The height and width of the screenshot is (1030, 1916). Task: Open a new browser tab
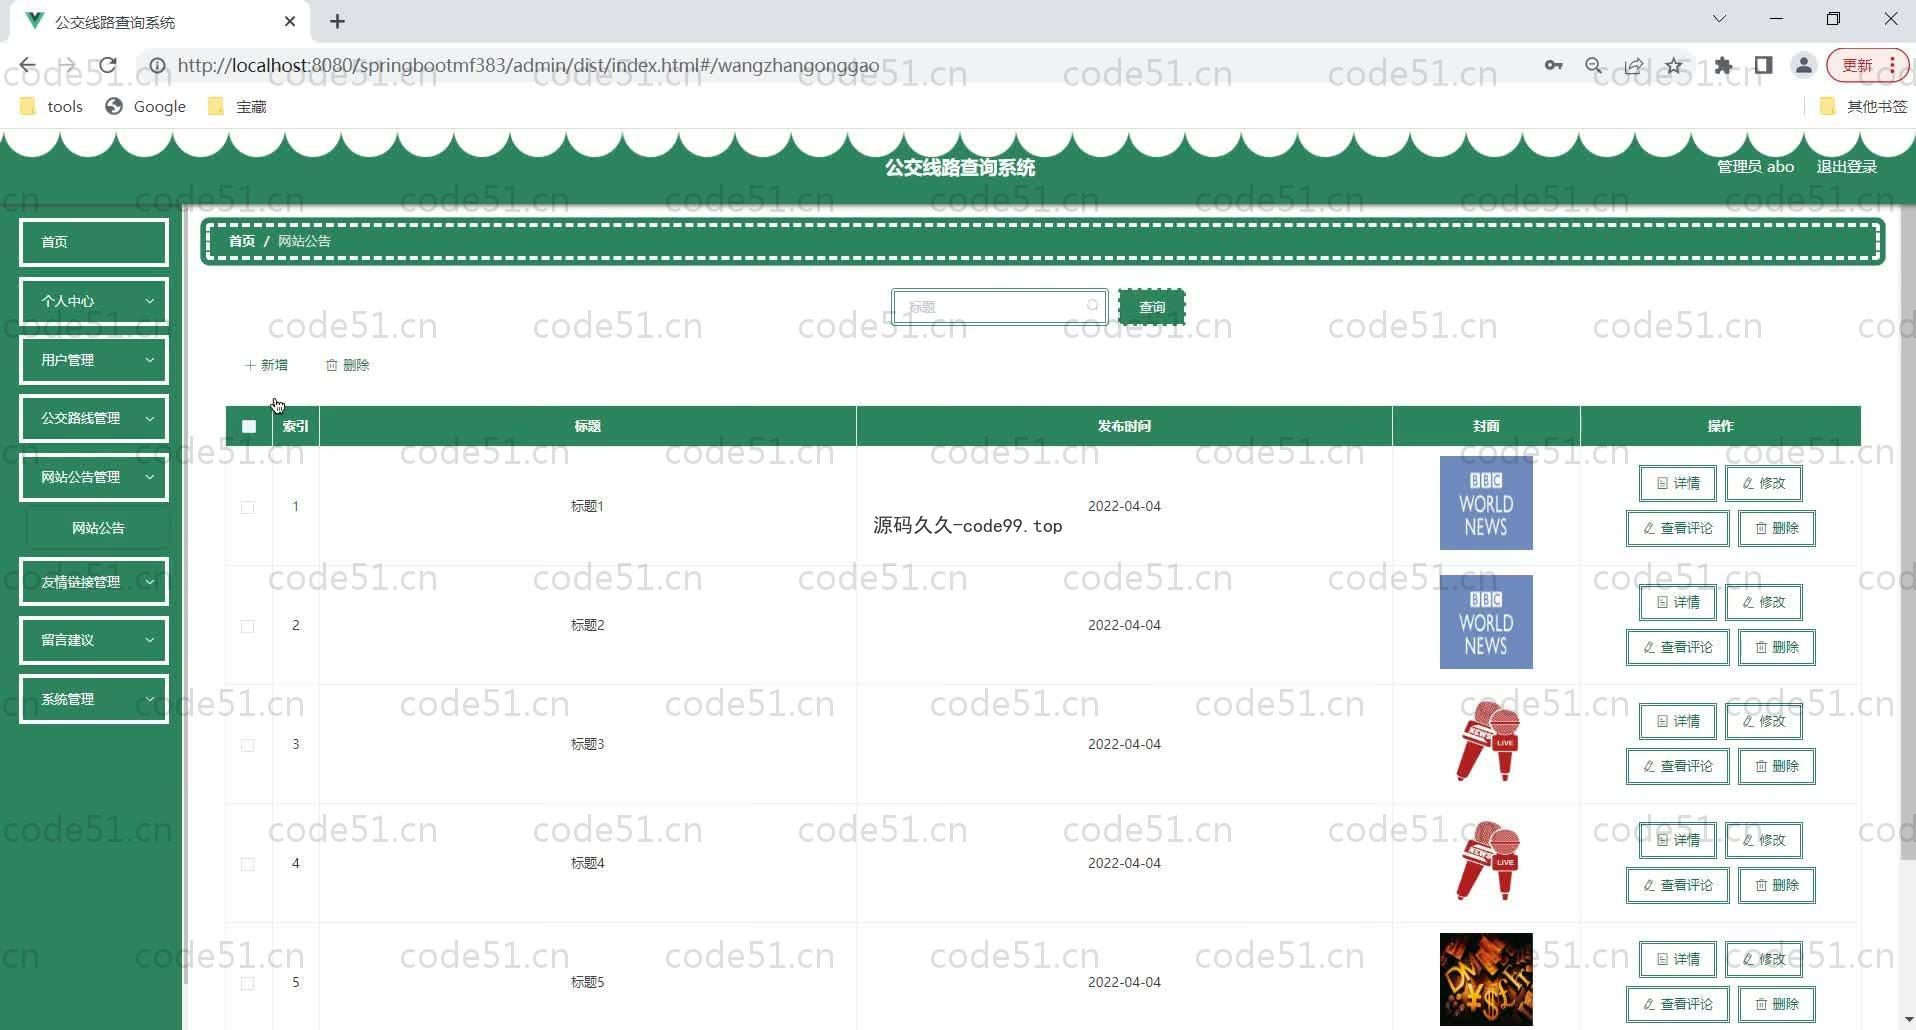pyautogui.click(x=337, y=21)
